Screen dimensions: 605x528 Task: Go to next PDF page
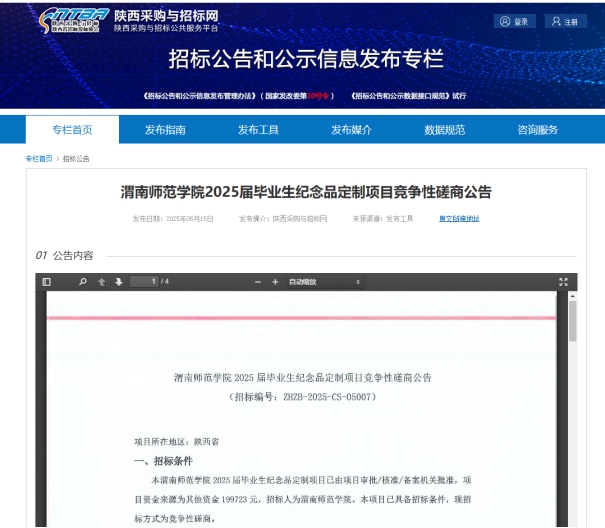(118, 282)
